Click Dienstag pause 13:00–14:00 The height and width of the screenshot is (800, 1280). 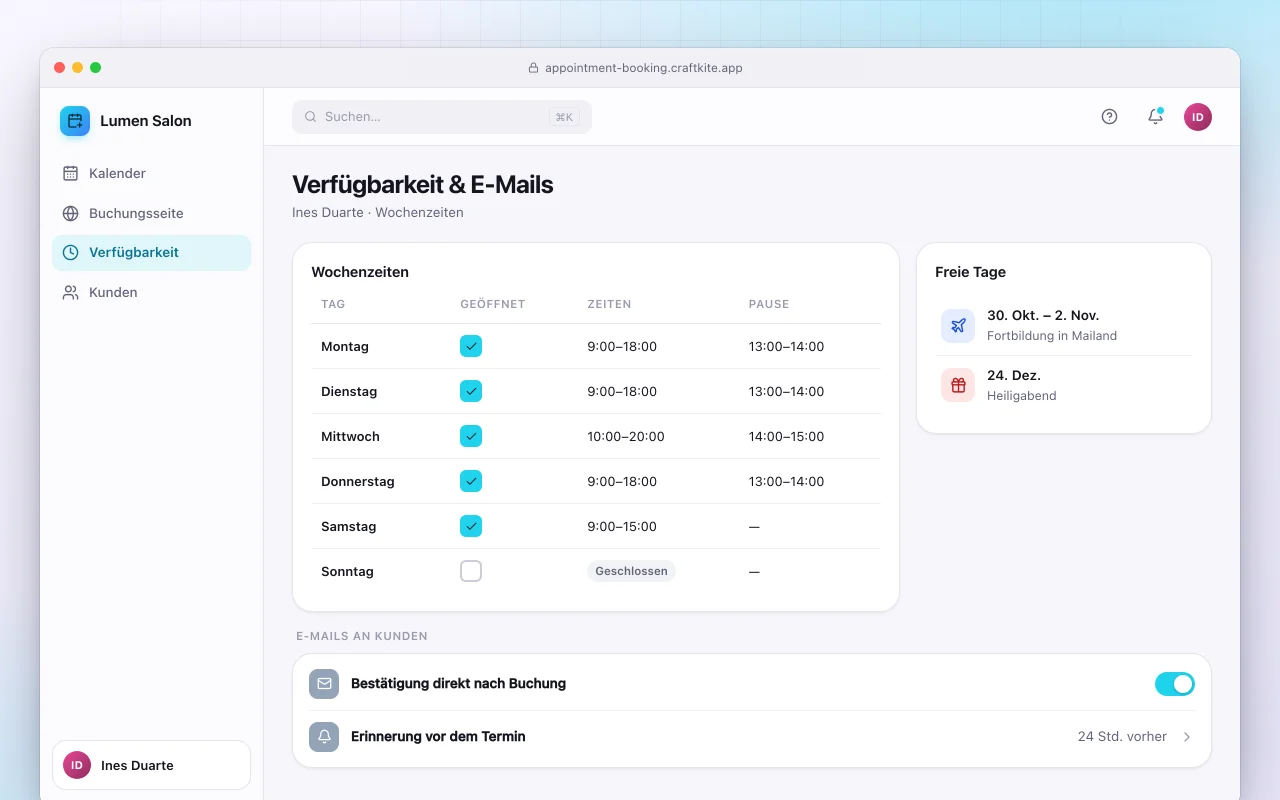click(x=787, y=392)
